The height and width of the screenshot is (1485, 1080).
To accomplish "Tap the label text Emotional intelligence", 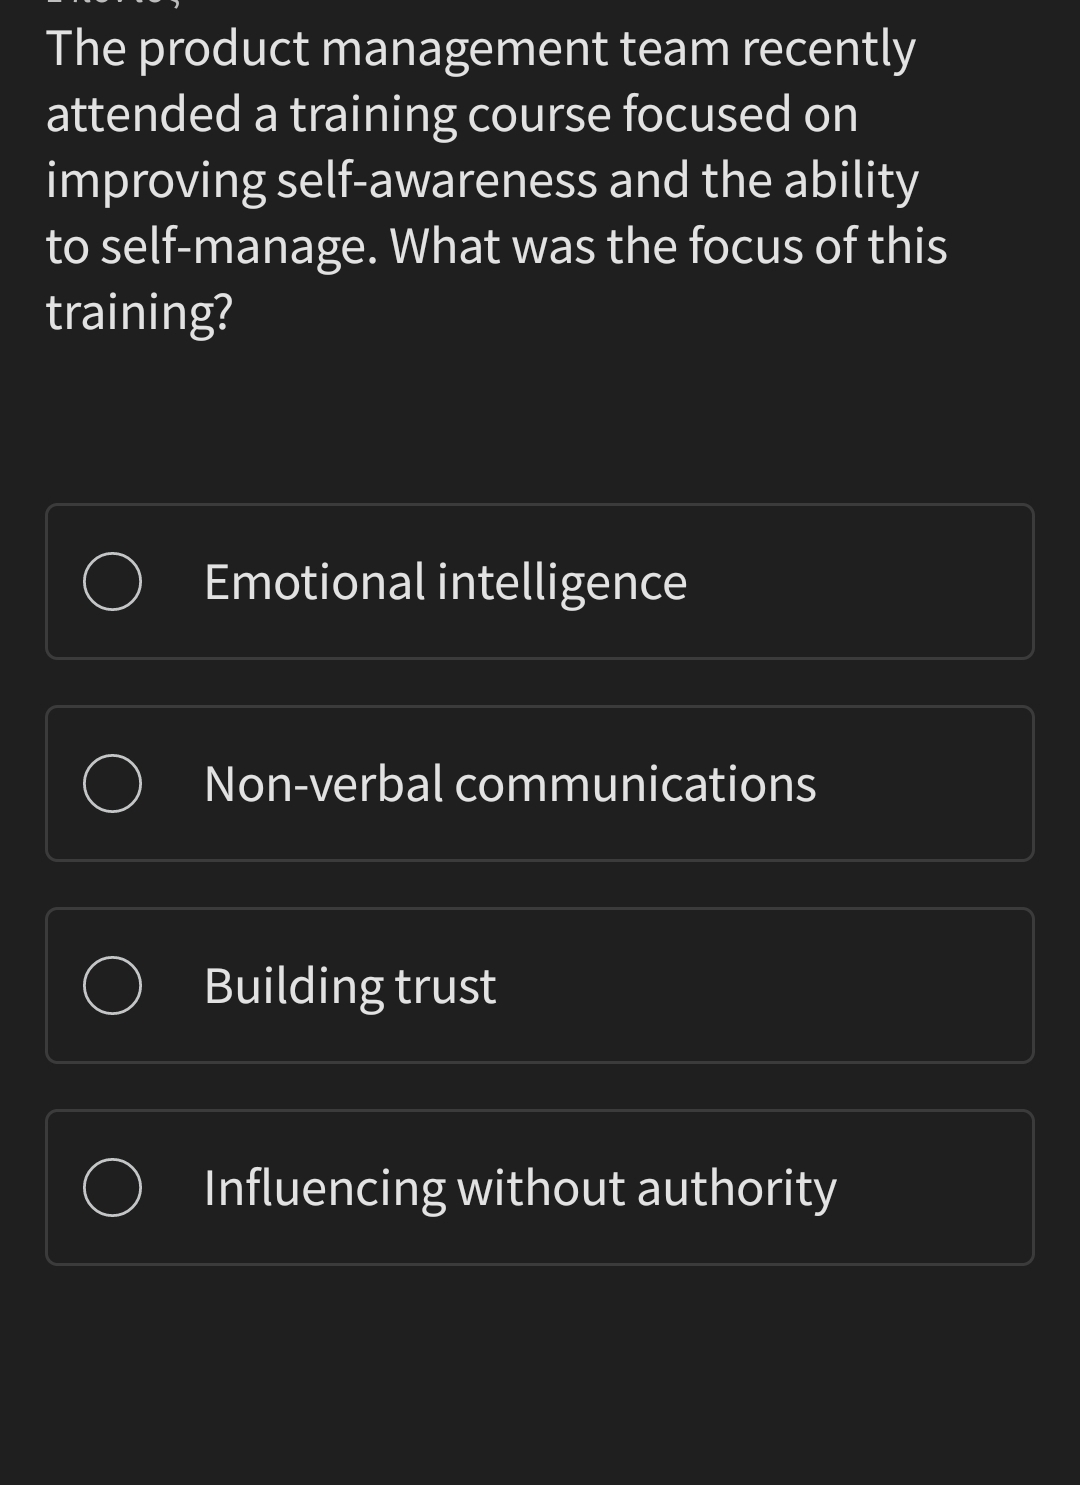I will [x=444, y=581].
